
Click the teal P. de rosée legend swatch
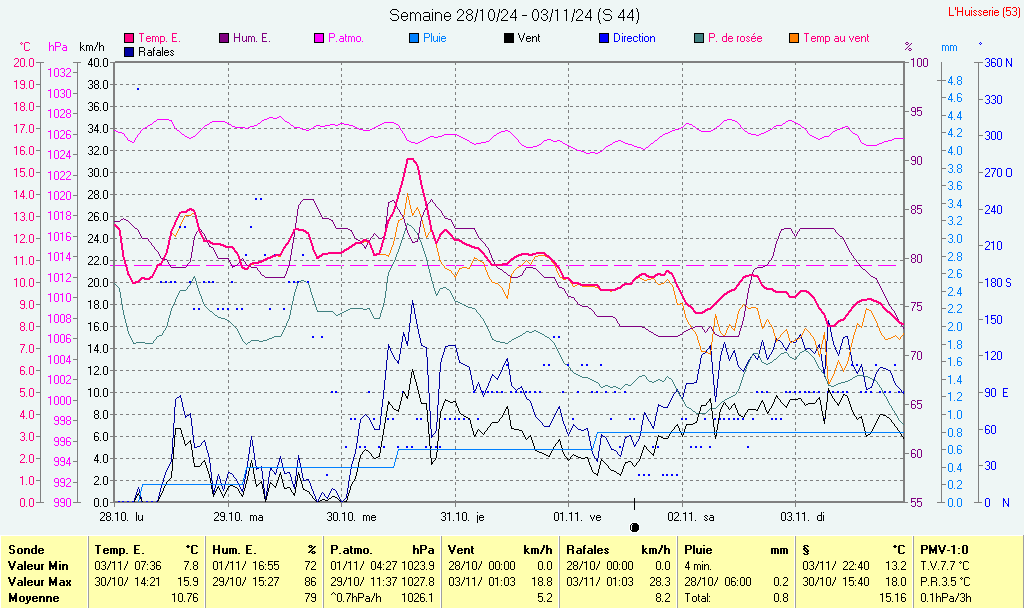pyautogui.click(x=699, y=39)
